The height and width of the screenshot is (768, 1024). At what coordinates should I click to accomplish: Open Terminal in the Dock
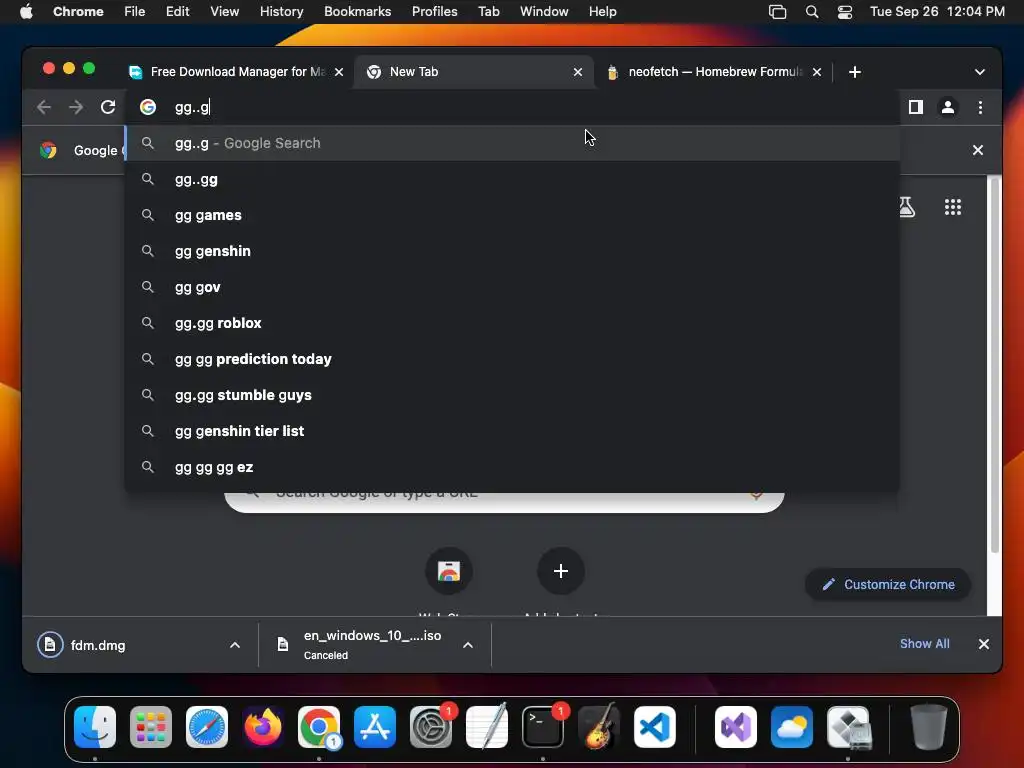[543, 727]
